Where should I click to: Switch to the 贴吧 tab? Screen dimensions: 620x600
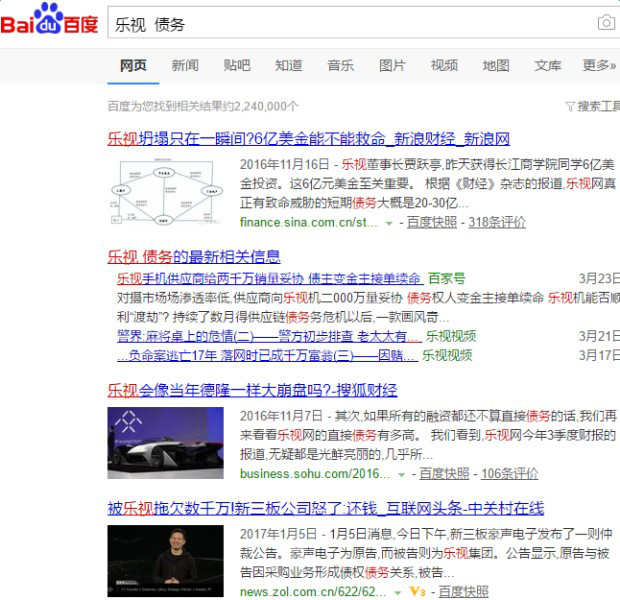tap(237, 65)
